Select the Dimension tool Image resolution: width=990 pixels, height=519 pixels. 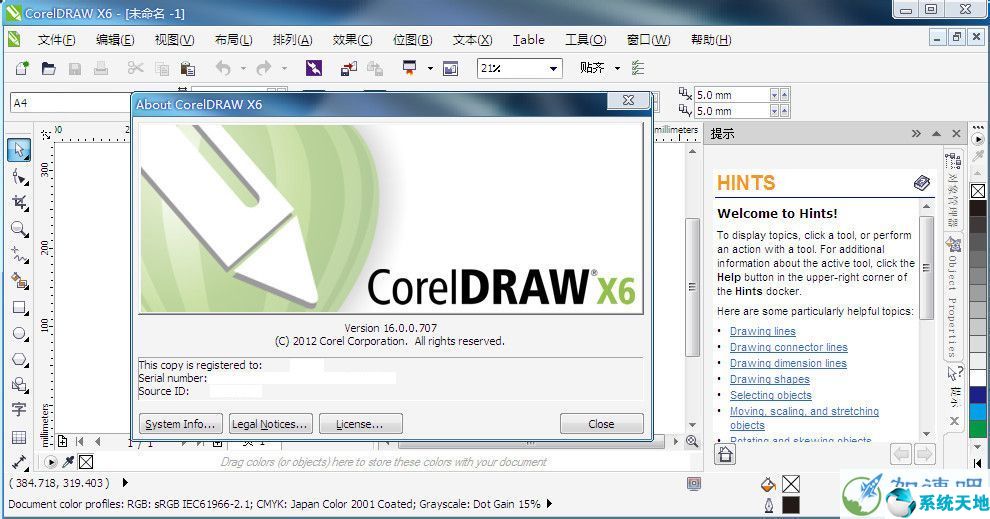19,463
